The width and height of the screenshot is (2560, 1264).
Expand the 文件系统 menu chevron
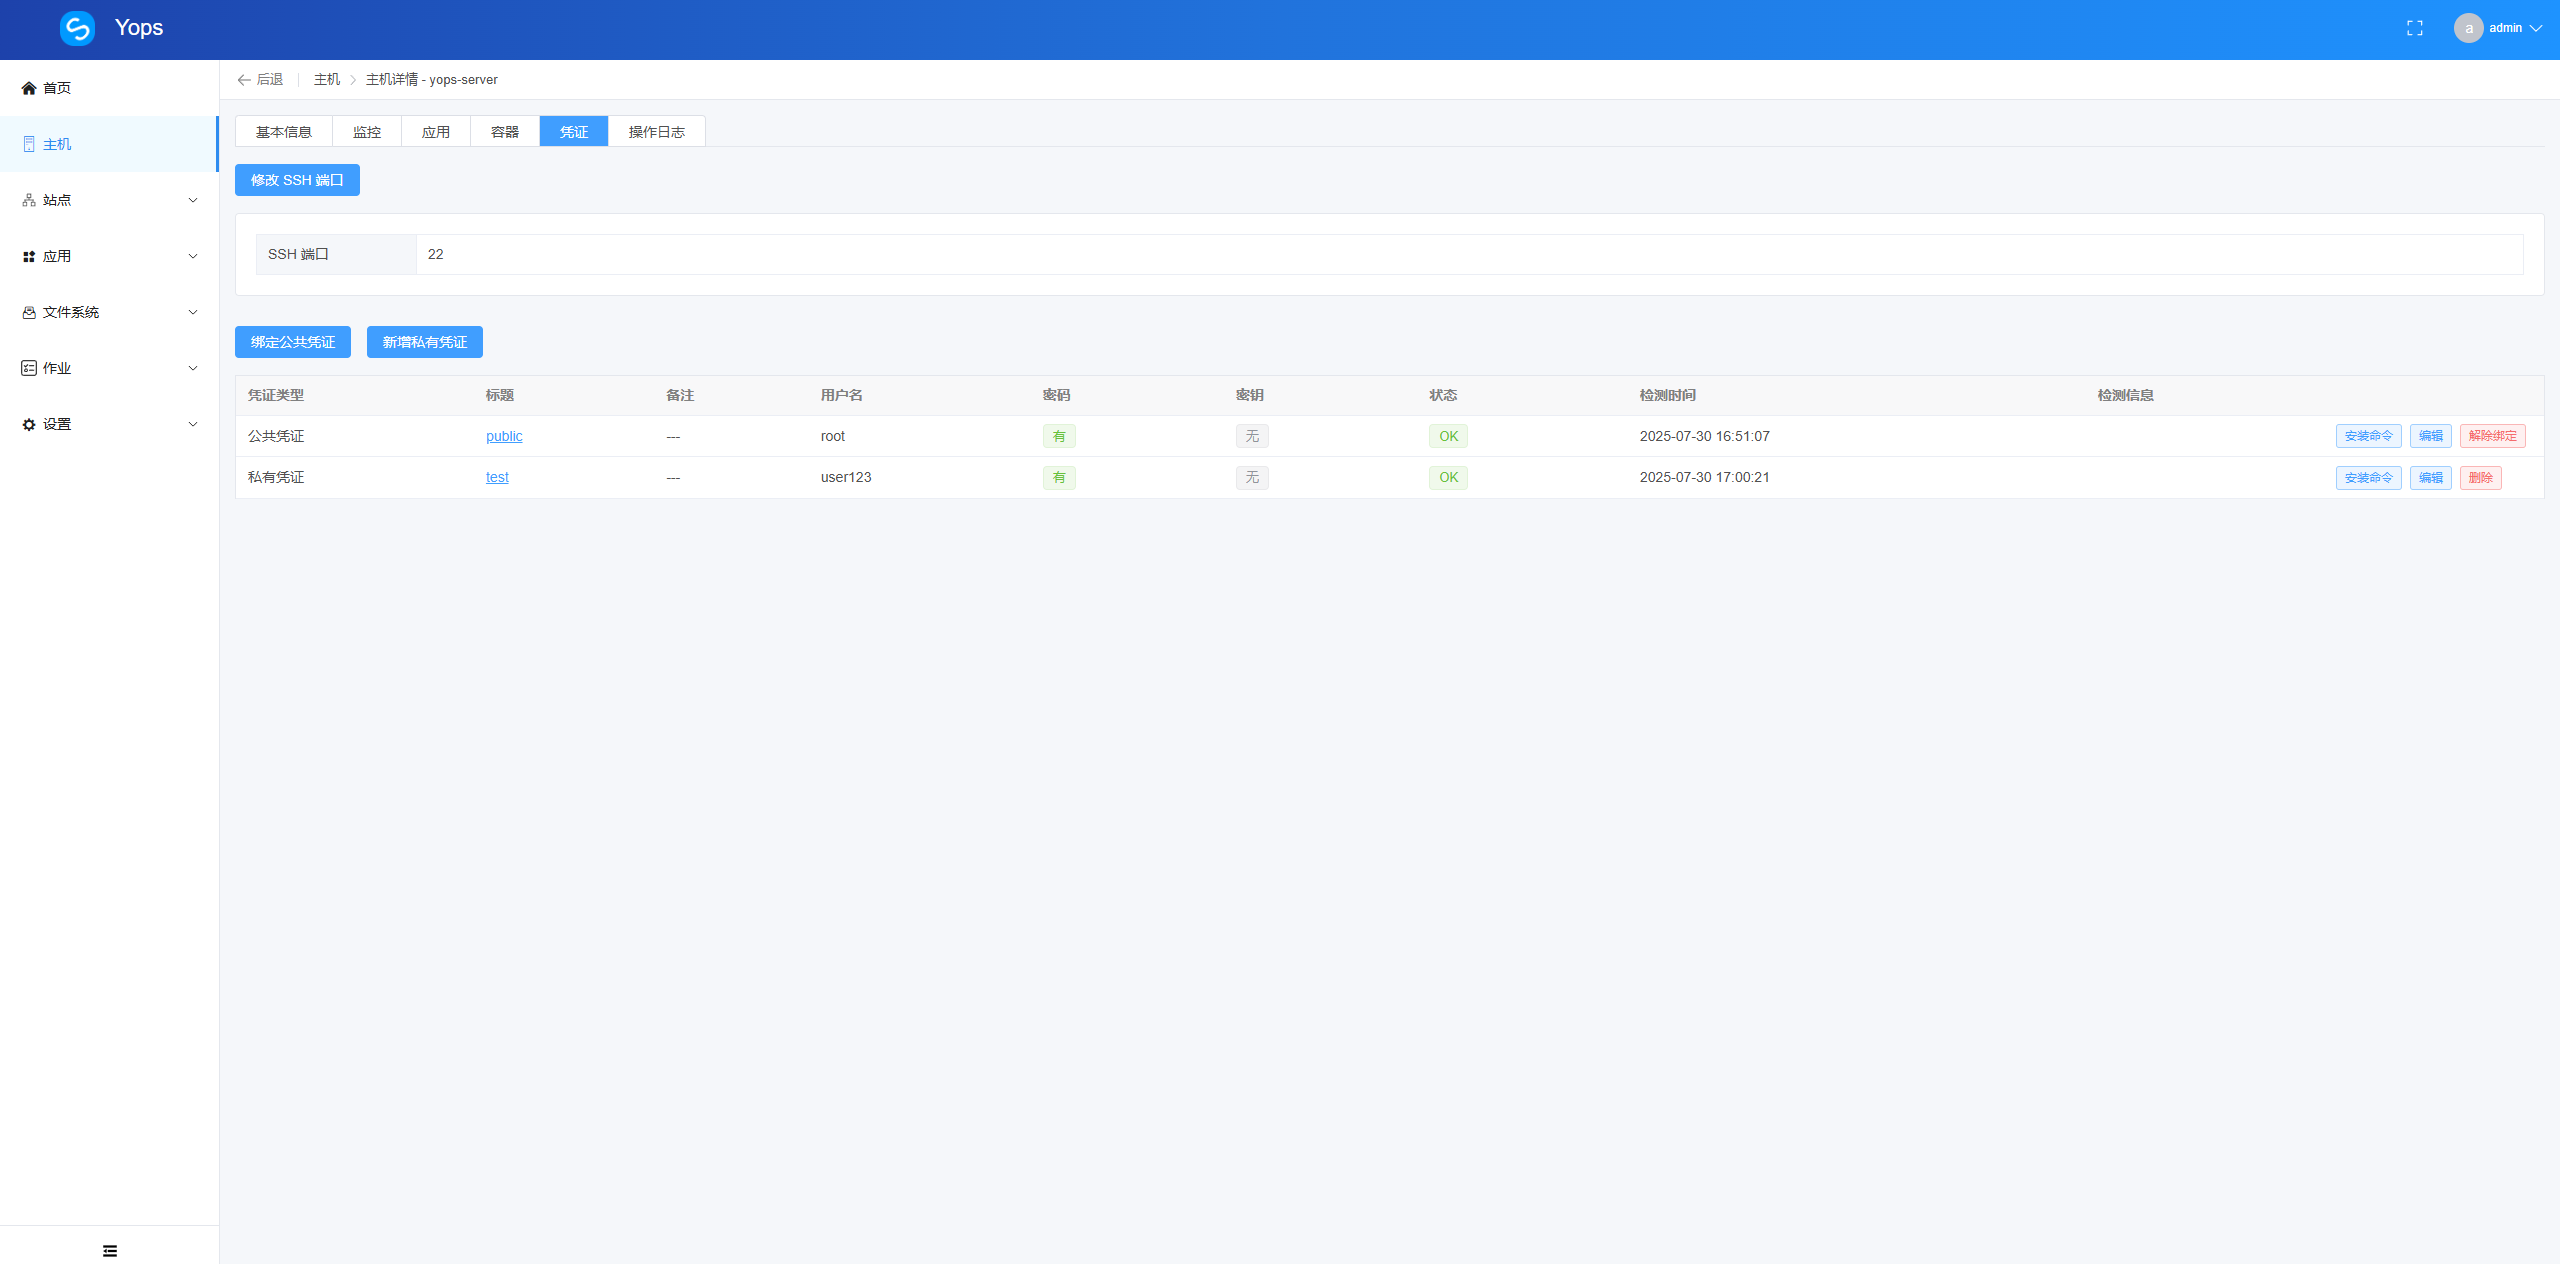click(193, 312)
